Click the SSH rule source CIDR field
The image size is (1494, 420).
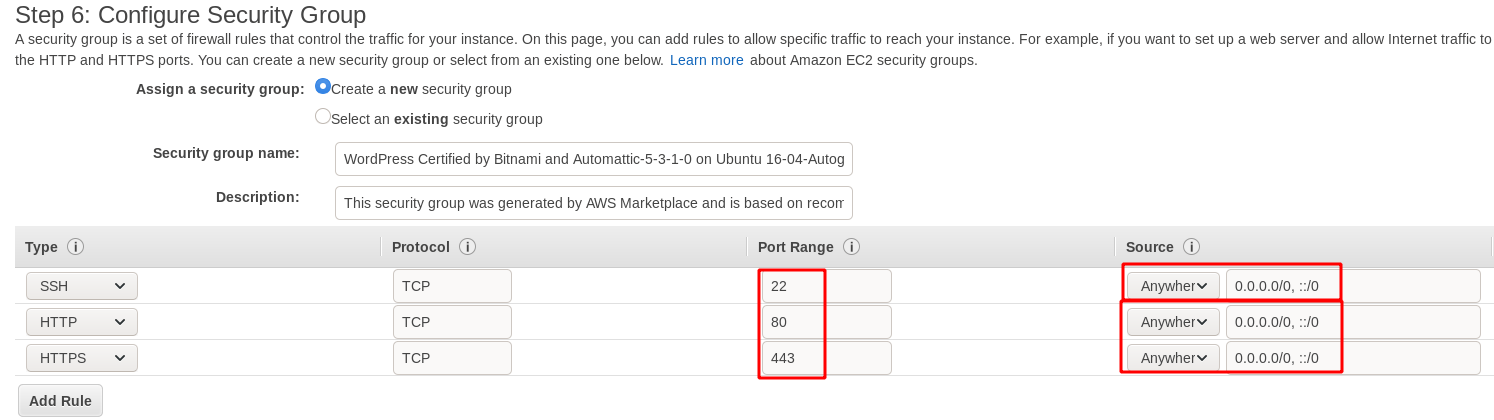(x=1353, y=286)
